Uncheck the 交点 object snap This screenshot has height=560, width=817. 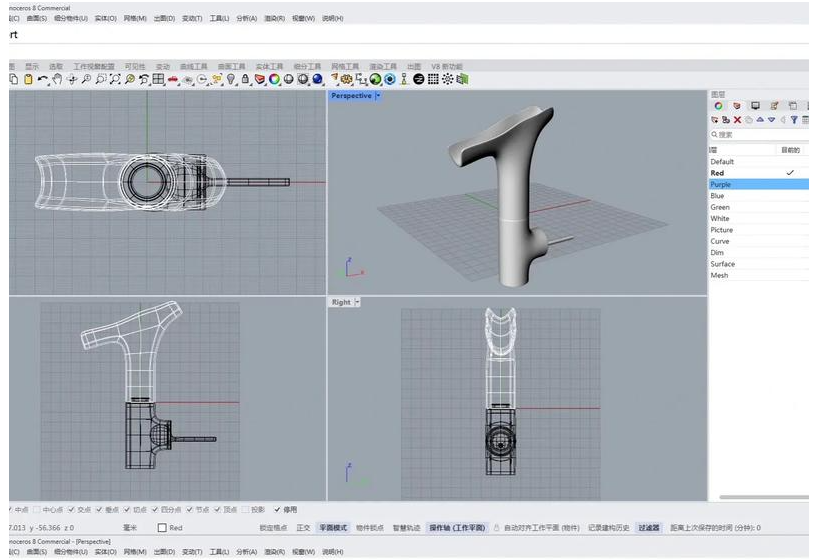71,509
